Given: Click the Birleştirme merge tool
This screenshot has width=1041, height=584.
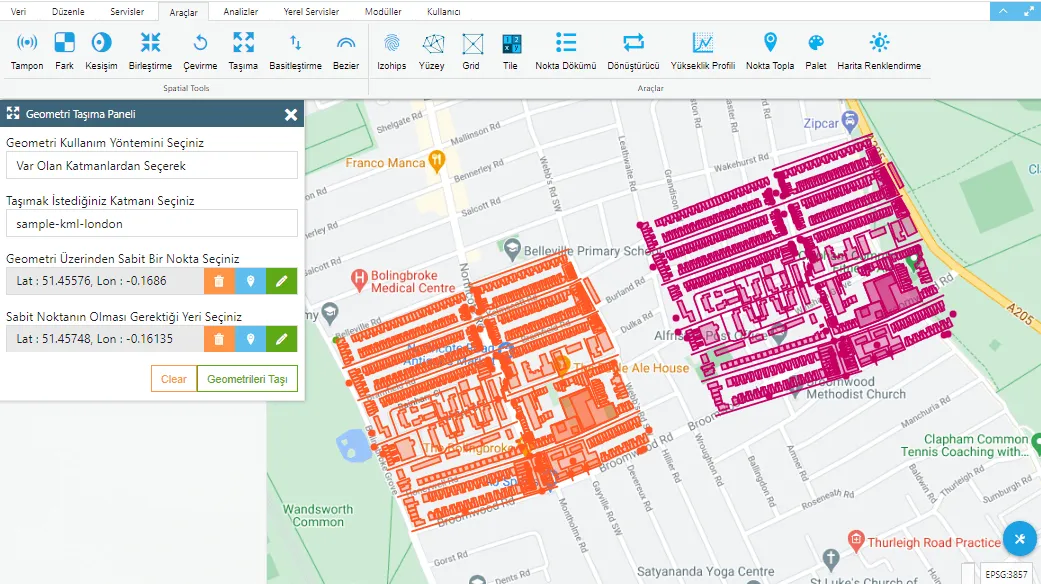Looking at the screenshot, I should click(x=150, y=51).
